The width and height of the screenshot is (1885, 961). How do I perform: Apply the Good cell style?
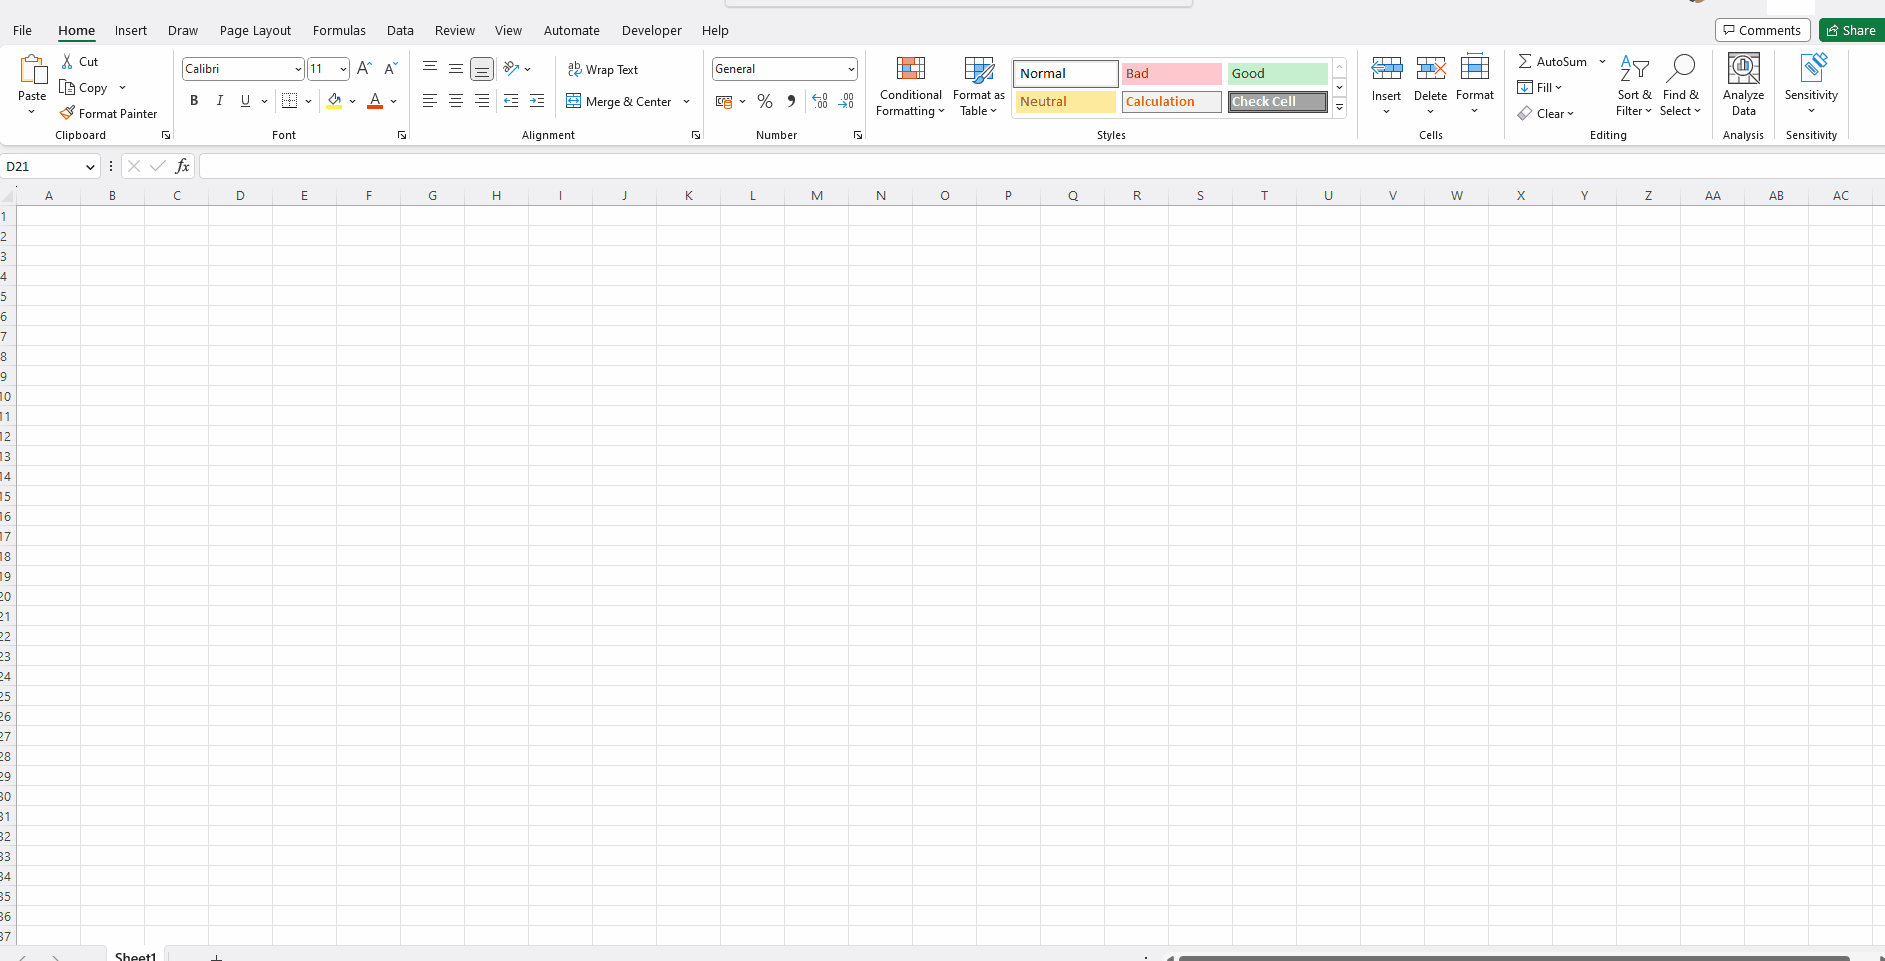[x=1277, y=73]
